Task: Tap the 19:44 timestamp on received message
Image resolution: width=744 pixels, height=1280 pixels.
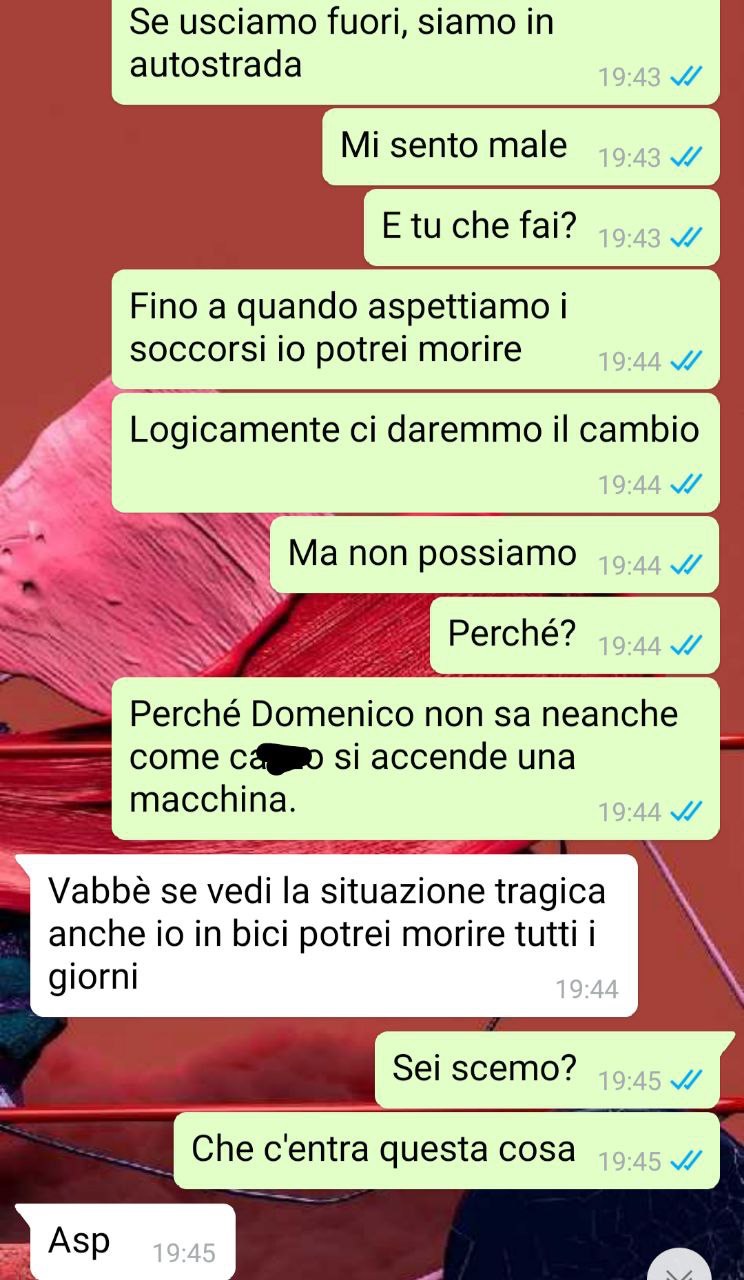Action: pos(587,990)
